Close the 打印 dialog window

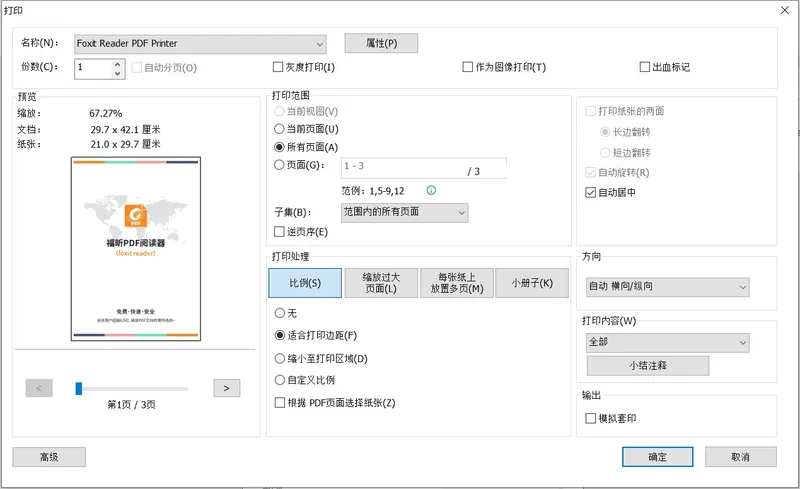click(x=785, y=10)
